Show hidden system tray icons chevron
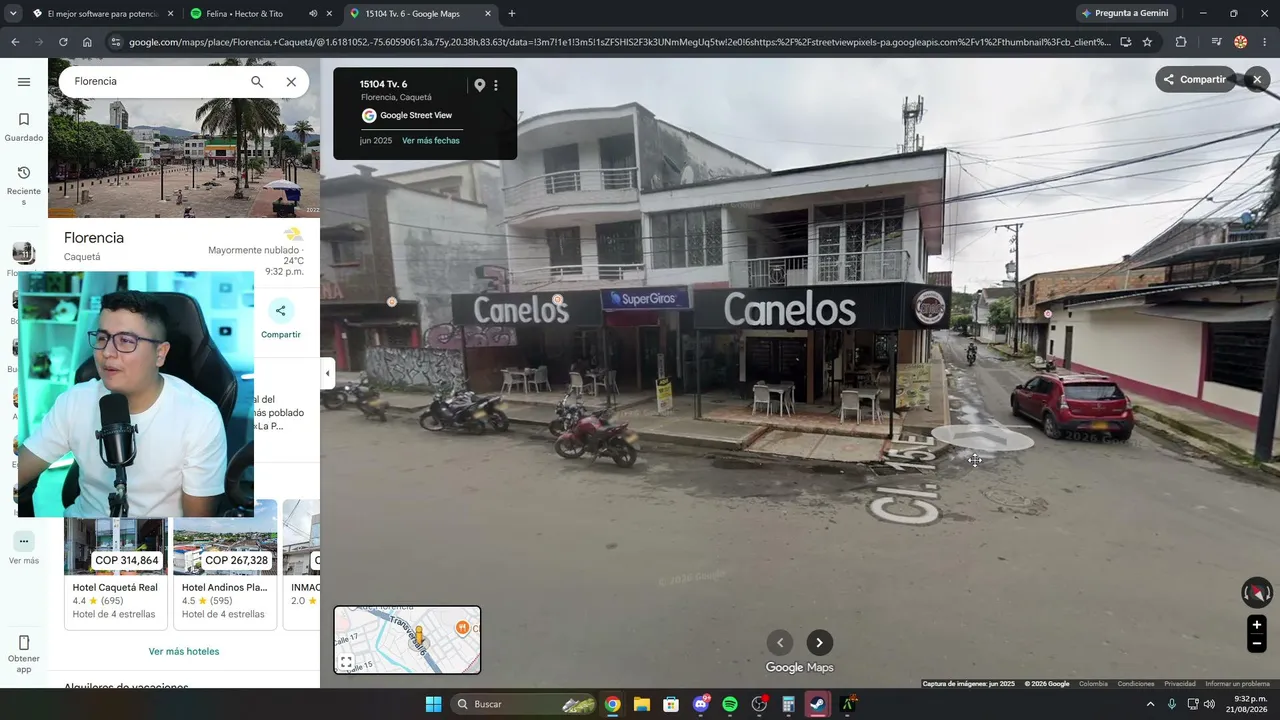 point(1150,704)
